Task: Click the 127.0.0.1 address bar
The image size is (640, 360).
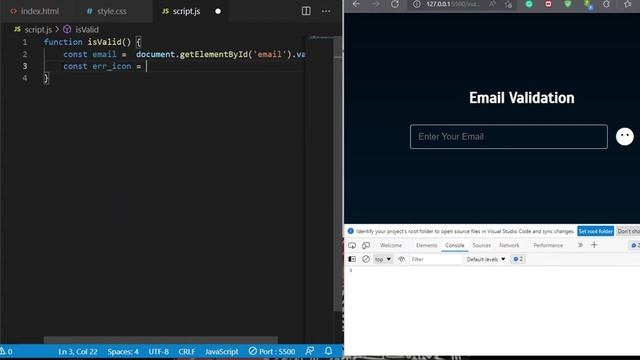Action: click(x=453, y=4)
